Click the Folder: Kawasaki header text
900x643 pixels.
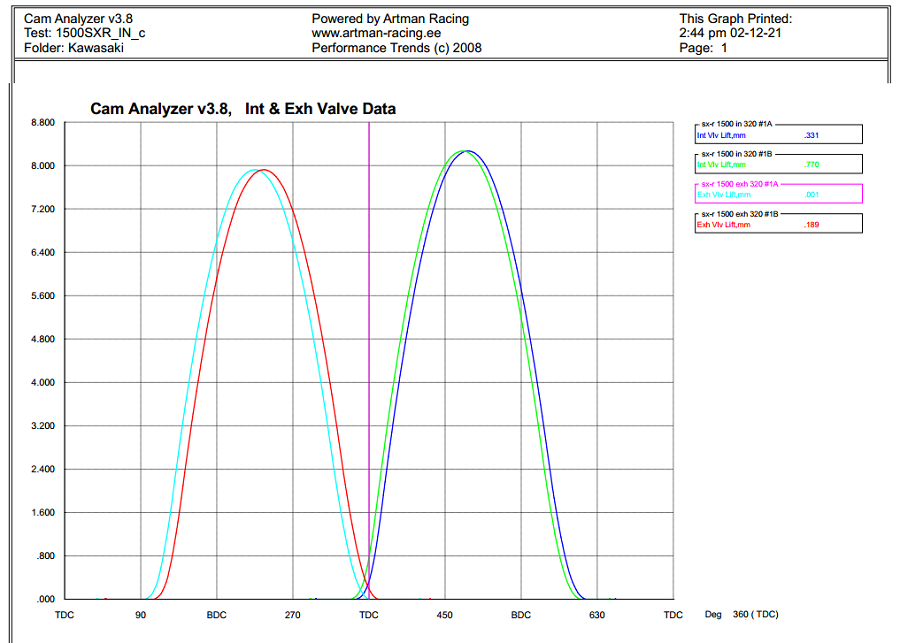[67, 47]
